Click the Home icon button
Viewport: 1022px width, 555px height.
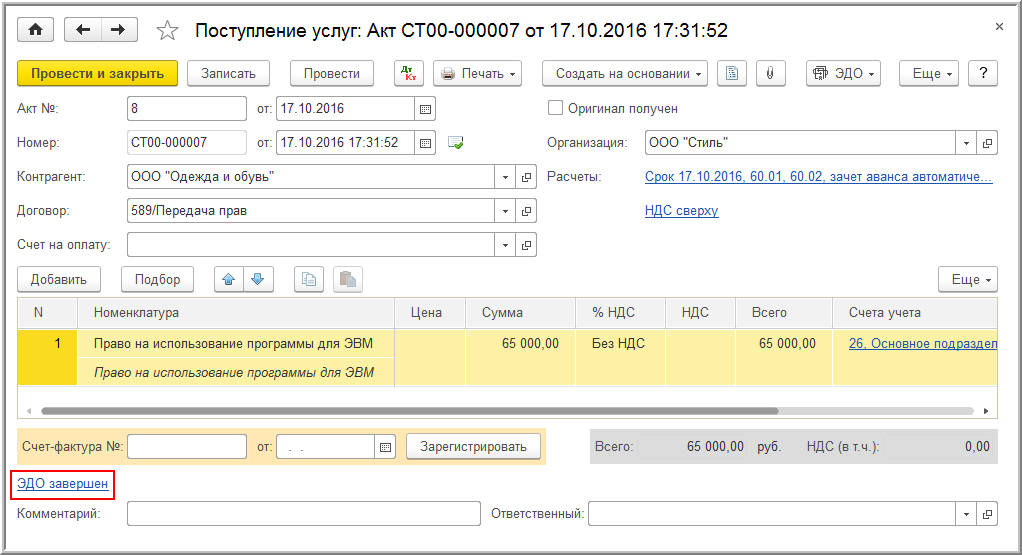(x=36, y=31)
